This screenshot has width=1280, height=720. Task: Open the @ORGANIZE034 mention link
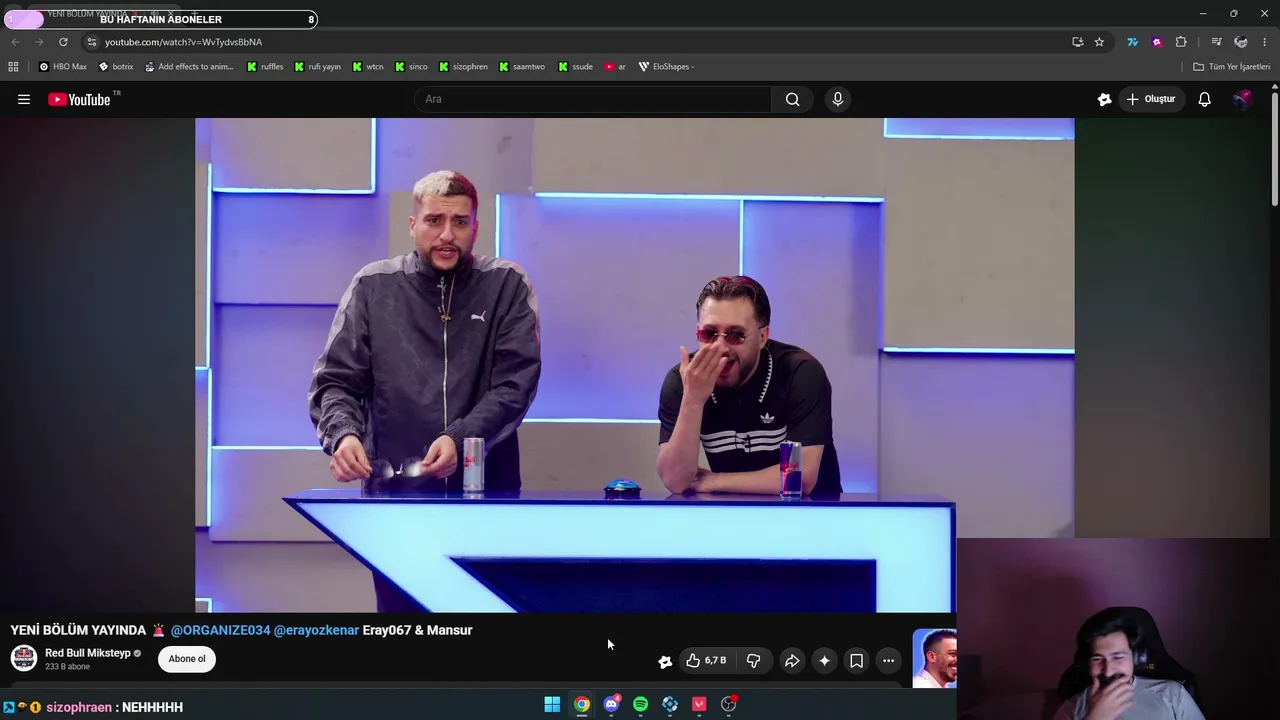[x=220, y=630]
